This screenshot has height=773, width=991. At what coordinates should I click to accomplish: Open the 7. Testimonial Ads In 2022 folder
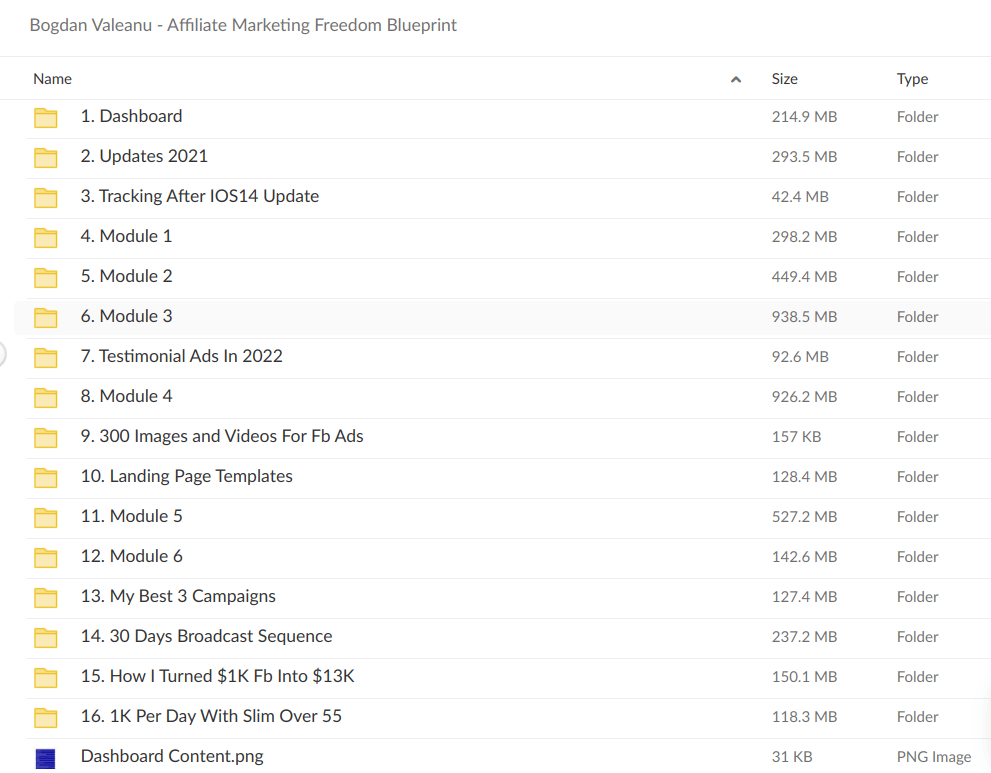pyautogui.click(x=181, y=356)
